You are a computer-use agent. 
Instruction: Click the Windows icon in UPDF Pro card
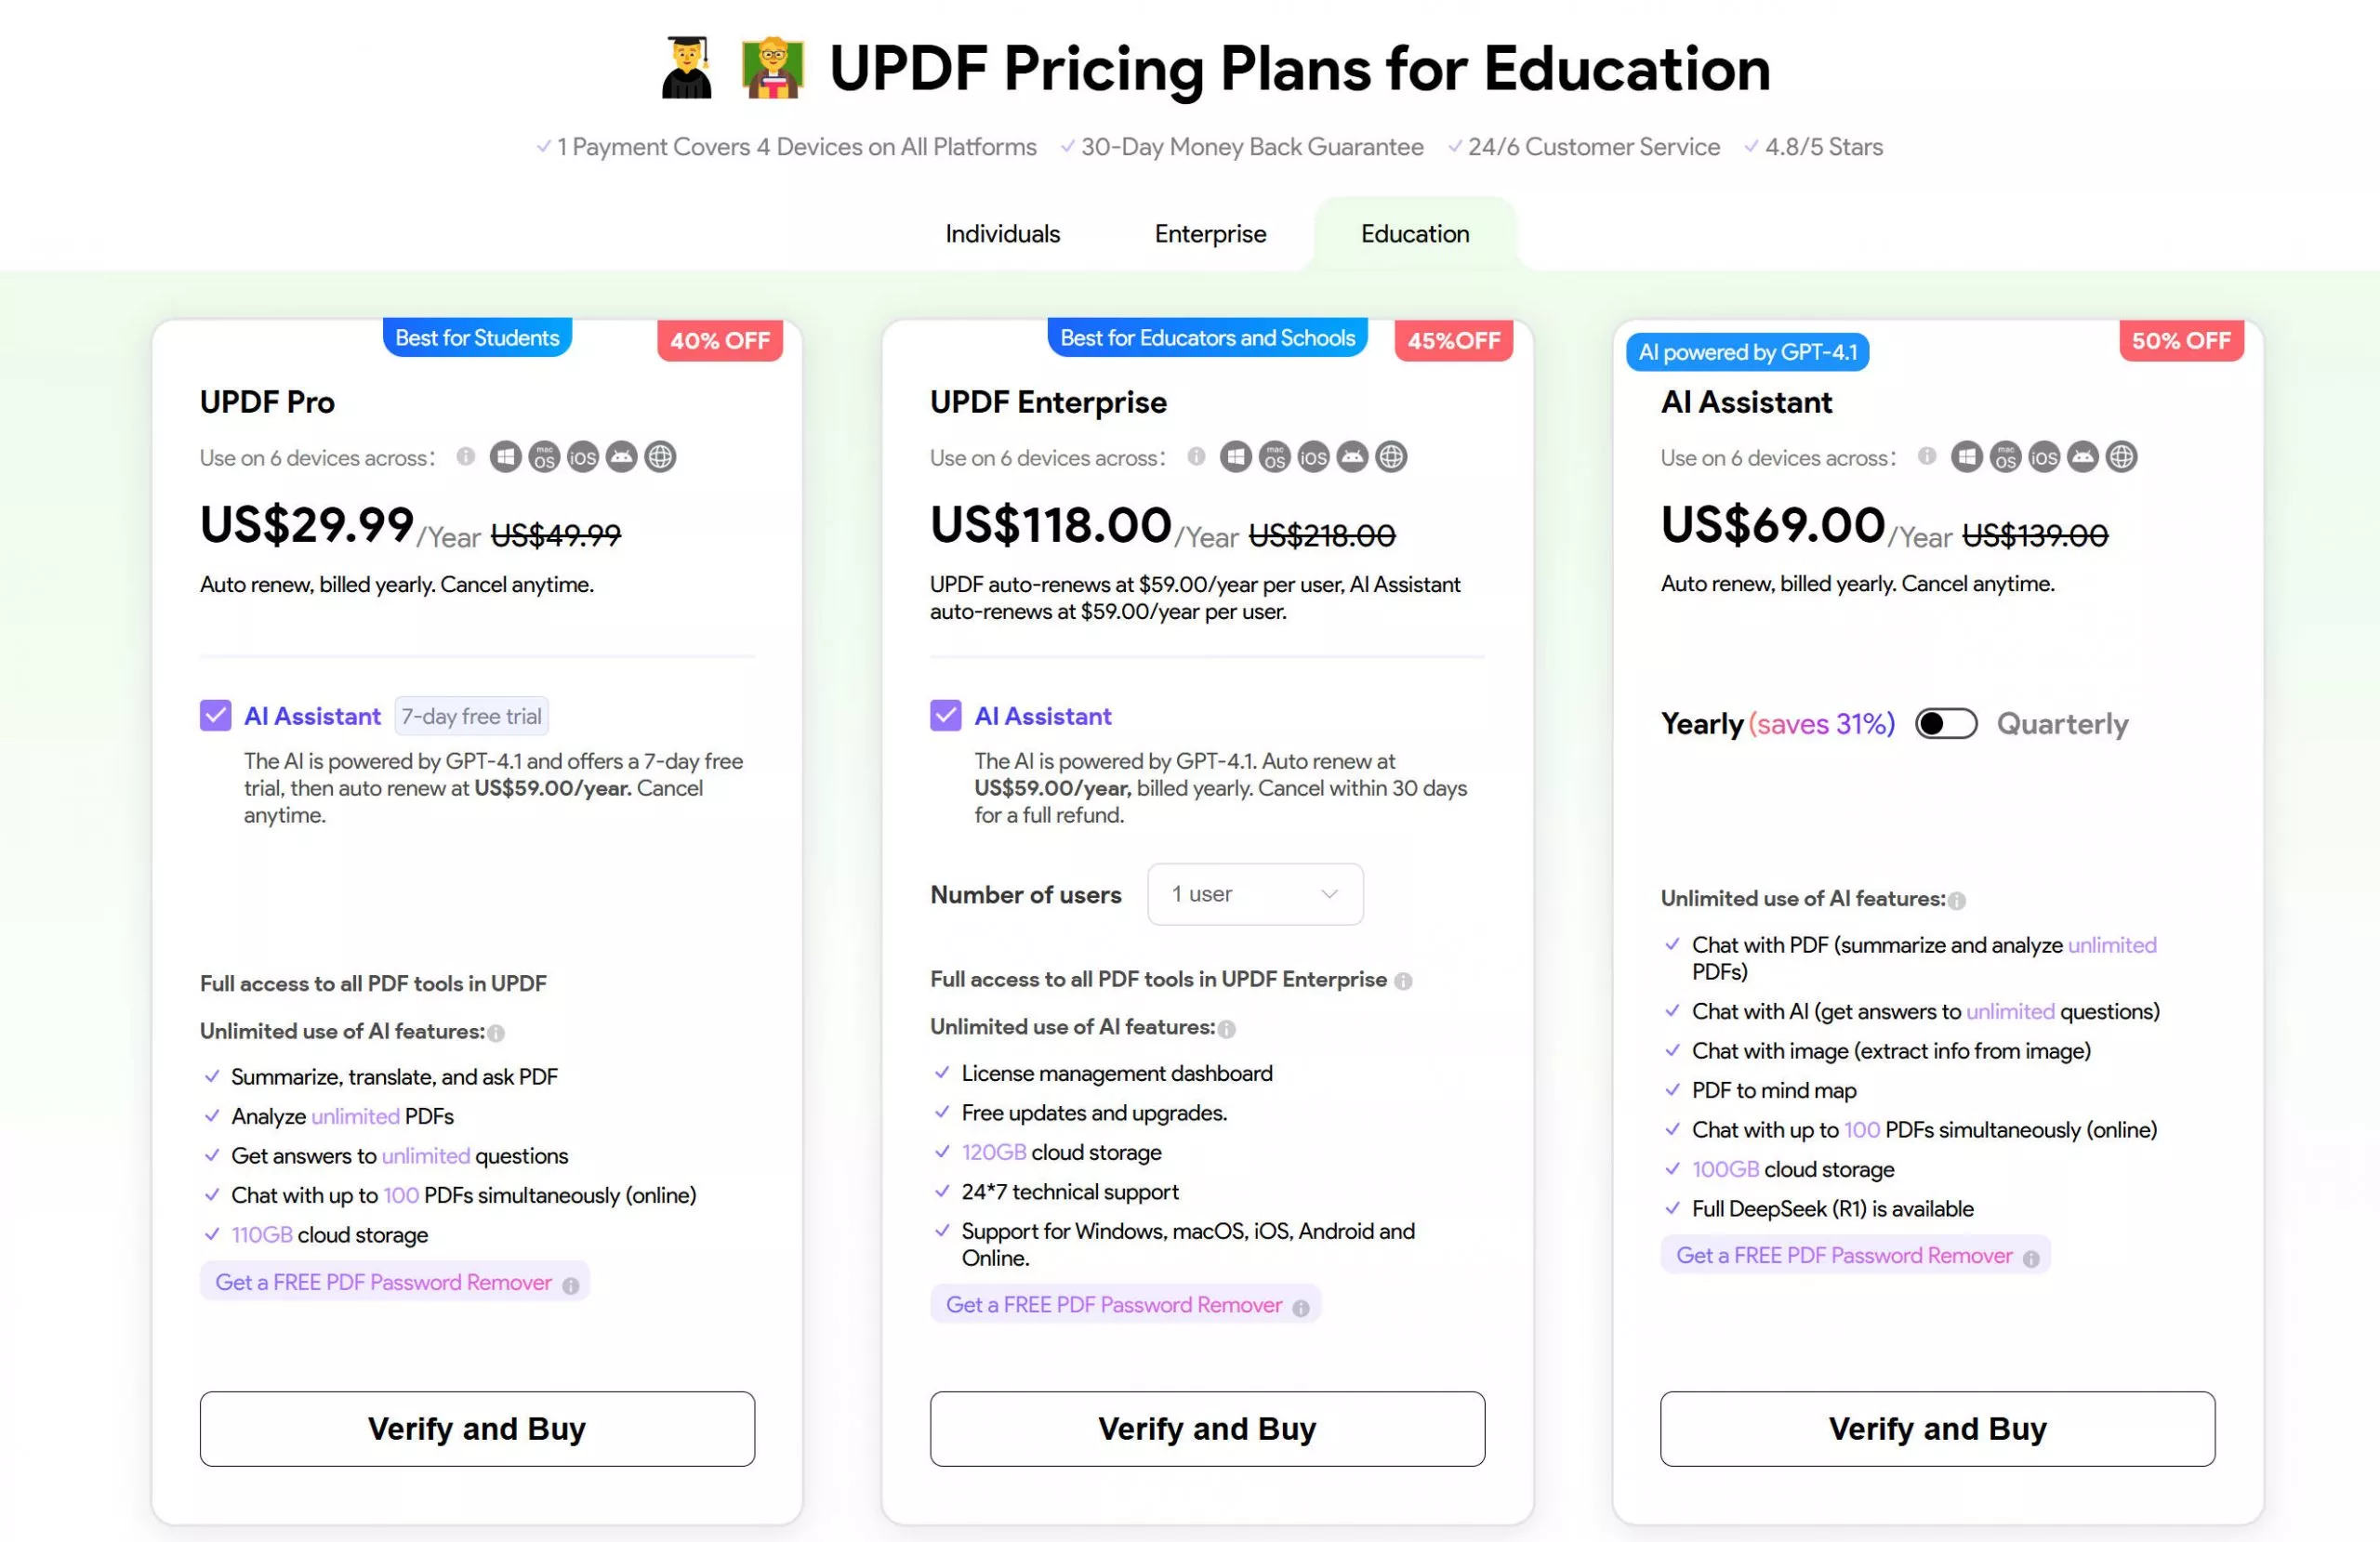pyautogui.click(x=505, y=457)
